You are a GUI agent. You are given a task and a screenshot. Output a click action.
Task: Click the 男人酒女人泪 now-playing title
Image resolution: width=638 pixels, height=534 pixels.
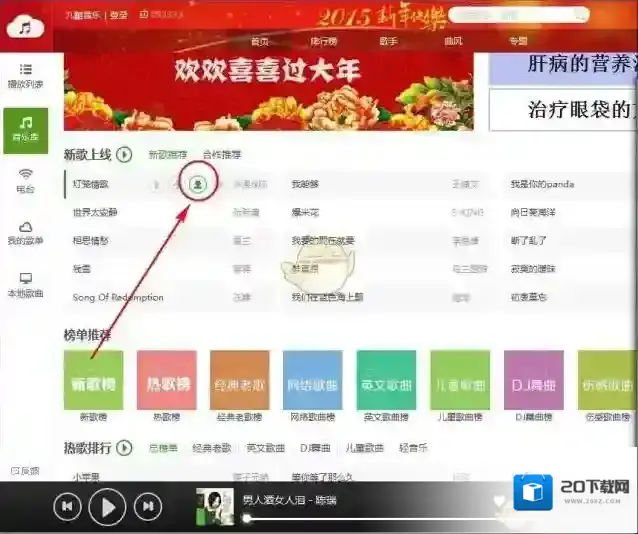289,500
